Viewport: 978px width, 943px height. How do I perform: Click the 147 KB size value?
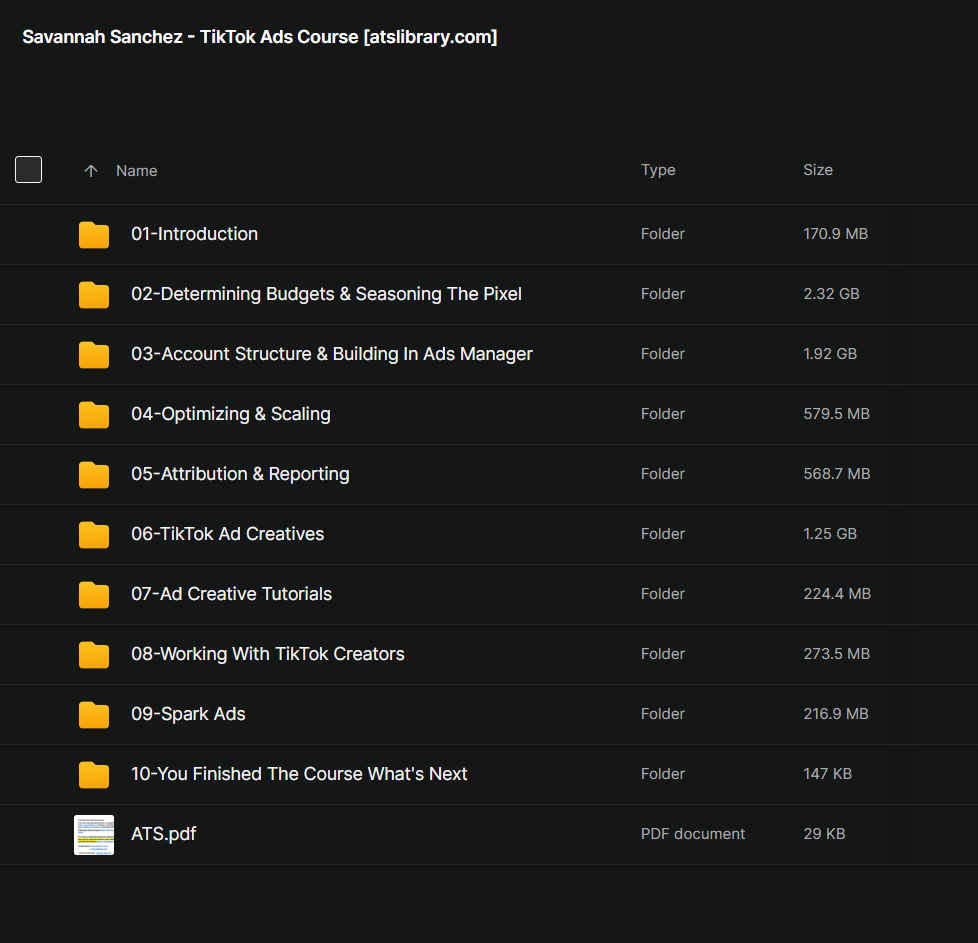(828, 774)
